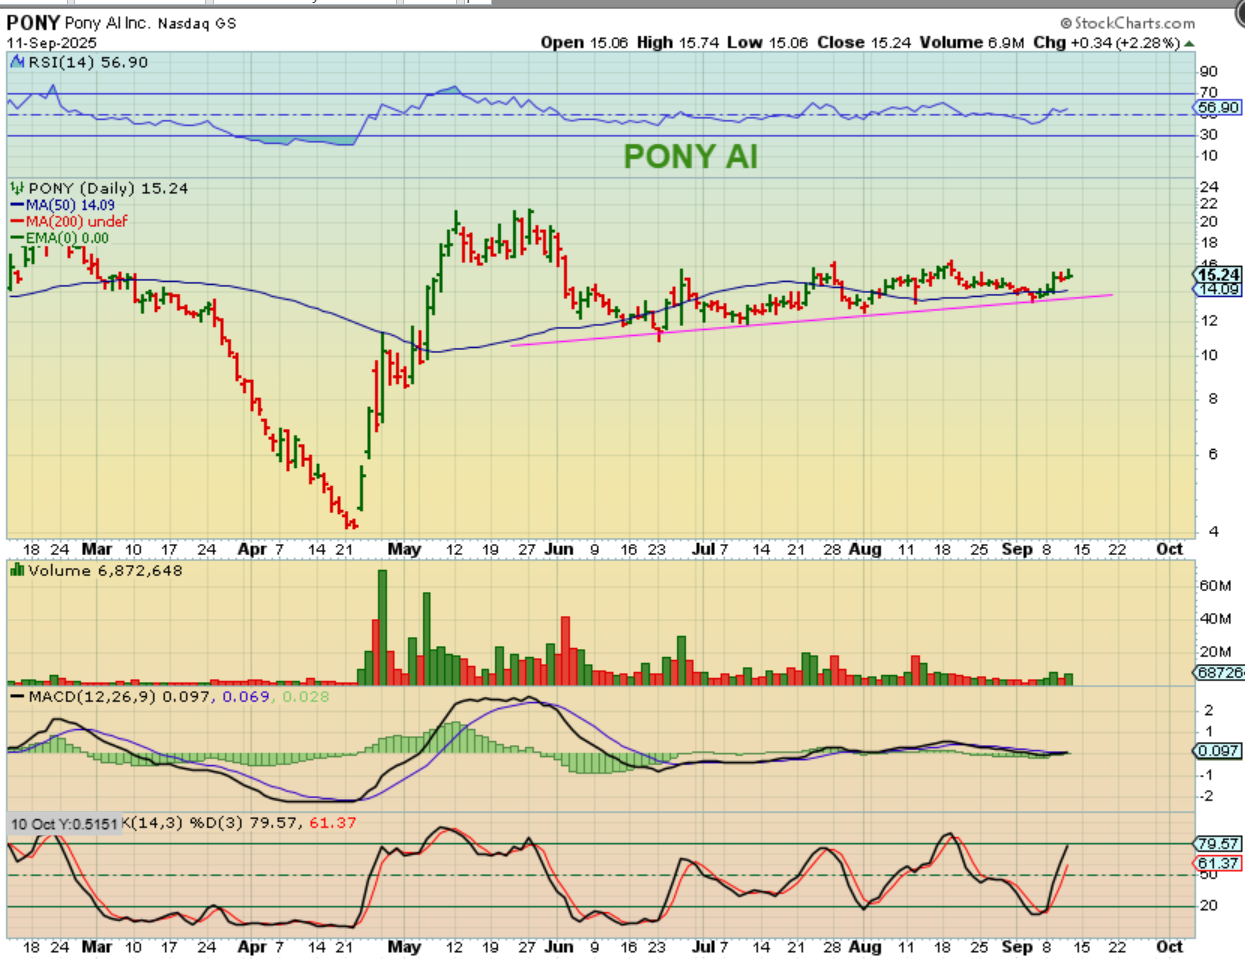Click the 0.028 MACD histogram value

click(305, 696)
